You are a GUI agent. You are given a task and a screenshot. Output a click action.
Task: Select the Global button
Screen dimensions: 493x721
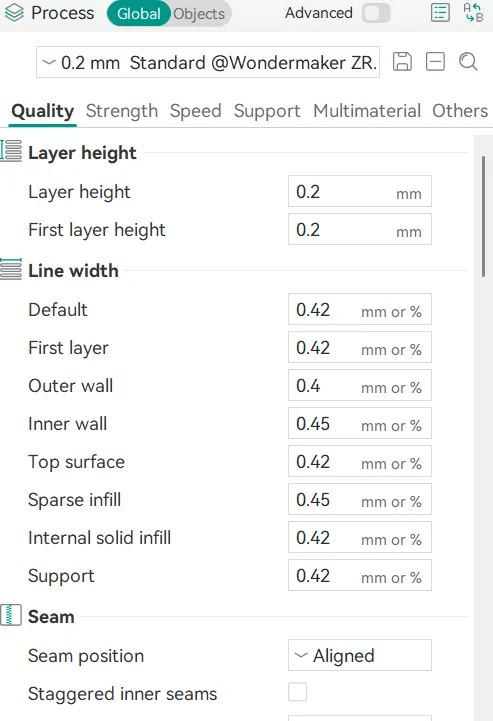[x=138, y=14]
